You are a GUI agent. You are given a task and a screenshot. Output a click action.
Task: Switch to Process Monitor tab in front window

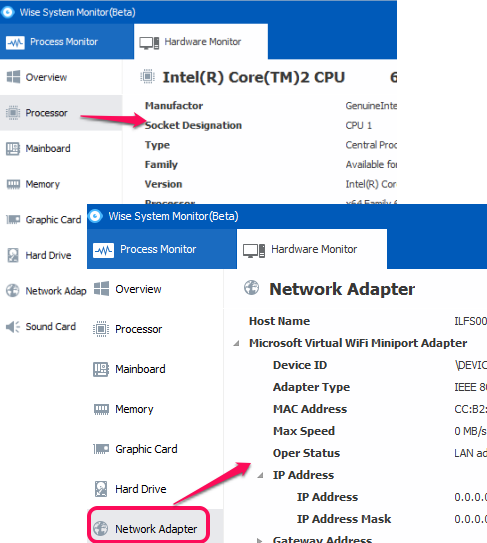[x=162, y=249]
